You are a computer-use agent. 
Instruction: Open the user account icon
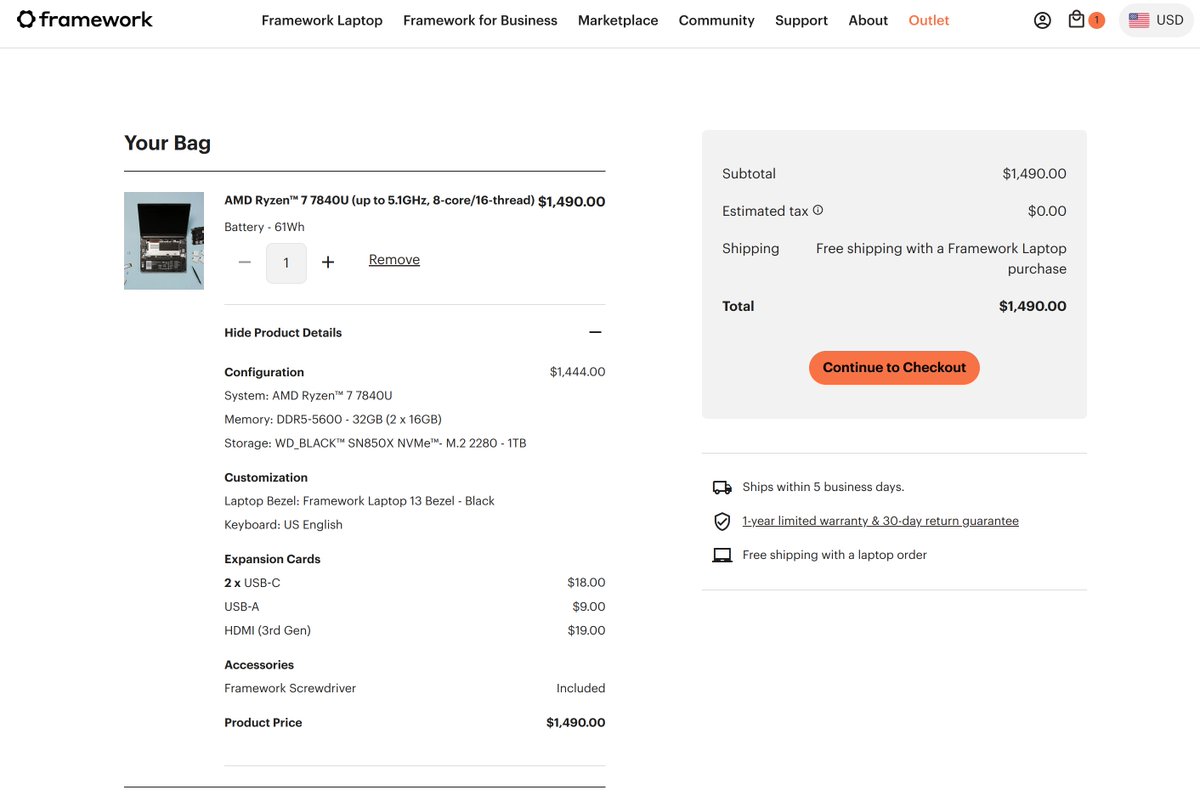pyautogui.click(x=1042, y=20)
